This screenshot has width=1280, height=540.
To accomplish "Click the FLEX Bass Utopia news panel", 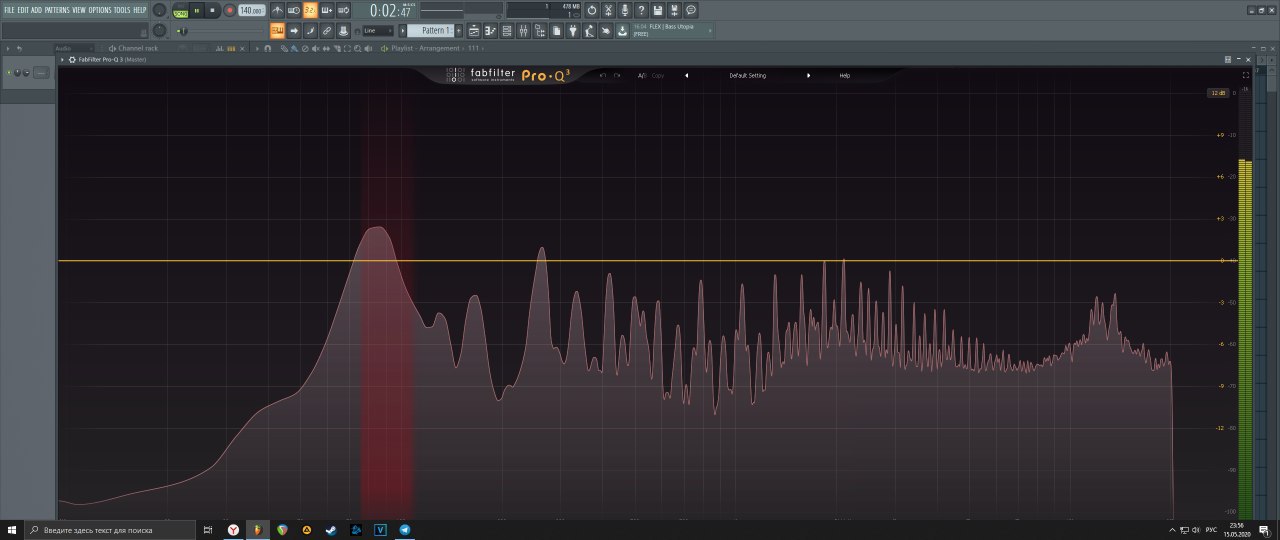I will [673, 31].
